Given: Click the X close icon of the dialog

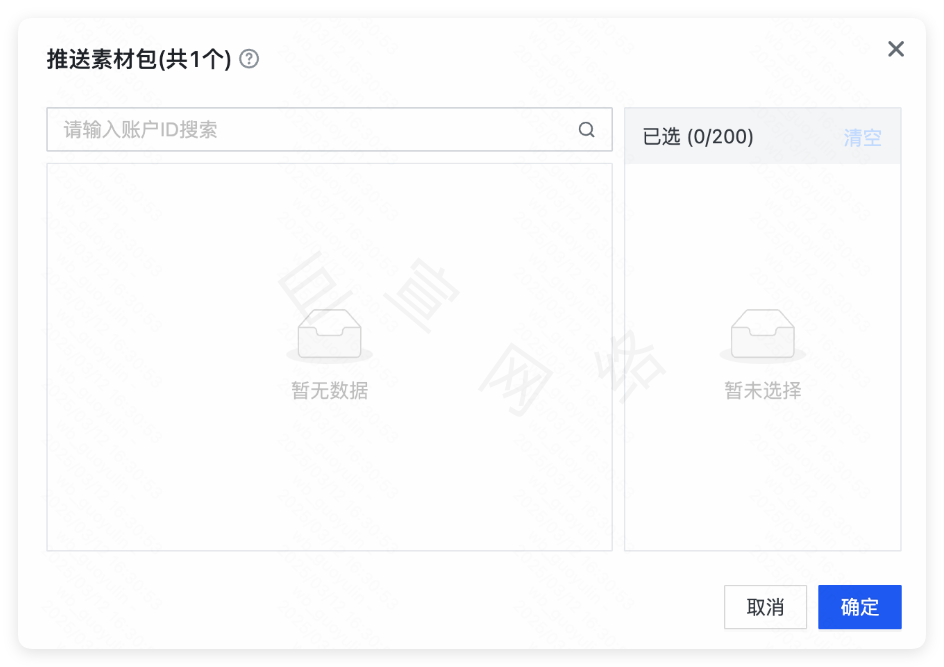Looking at the screenshot, I should pyautogui.click(x=896, y=48).
